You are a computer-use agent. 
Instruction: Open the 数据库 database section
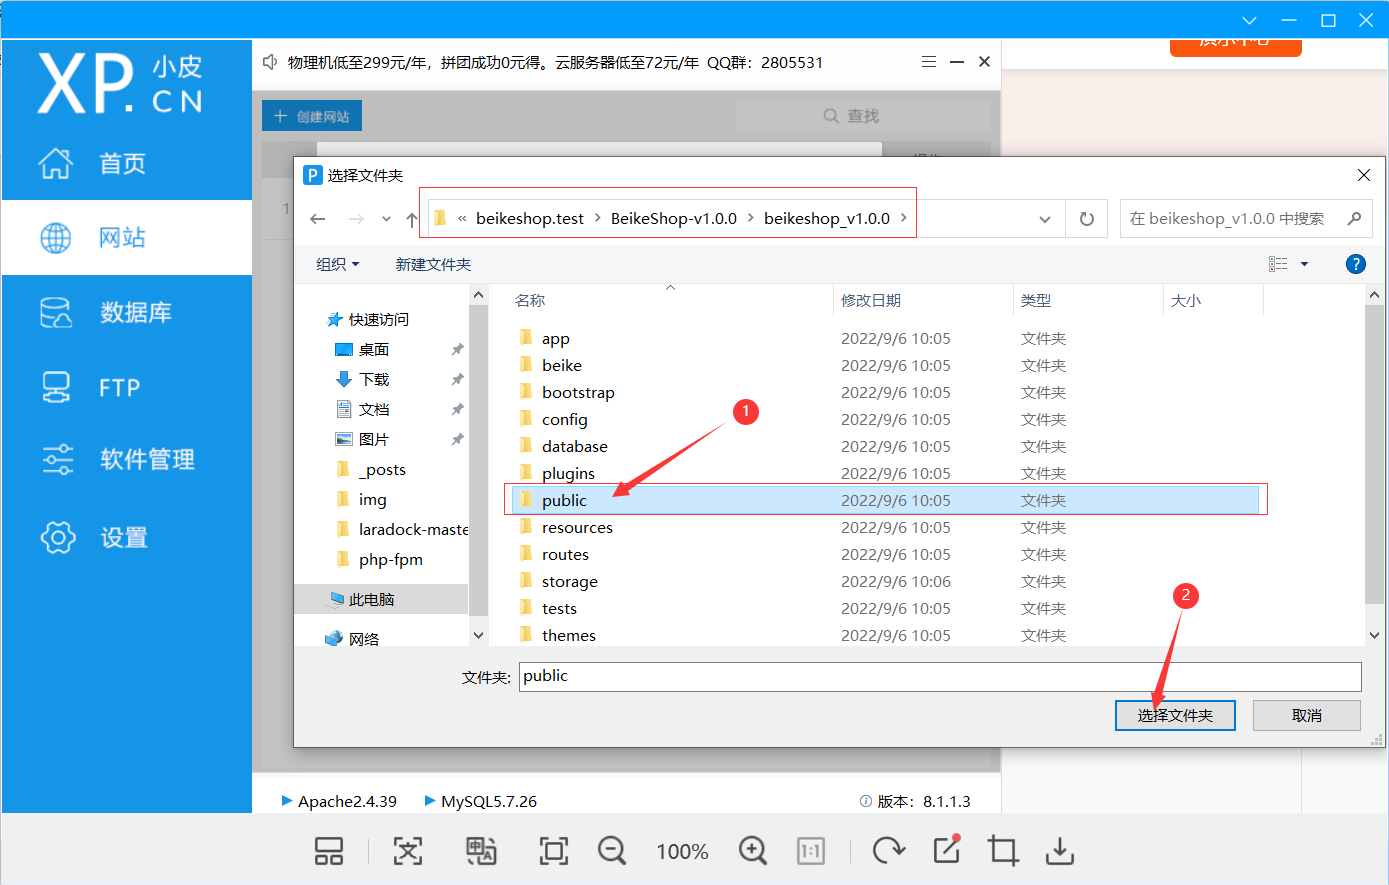[x=125, y=312]
